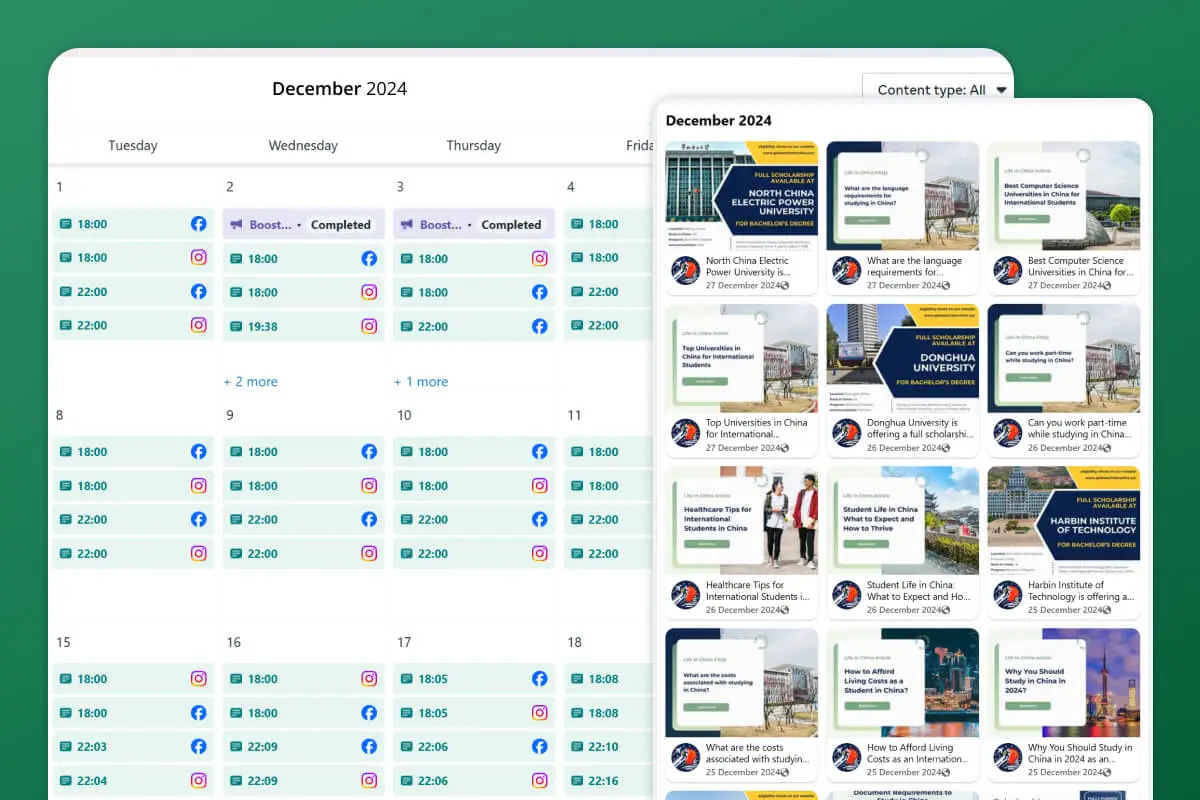Expand the '+ 1 more' posts on December 3
Image resolution: width=1200 pixels, height=800 pixels.
coord(421,382)
